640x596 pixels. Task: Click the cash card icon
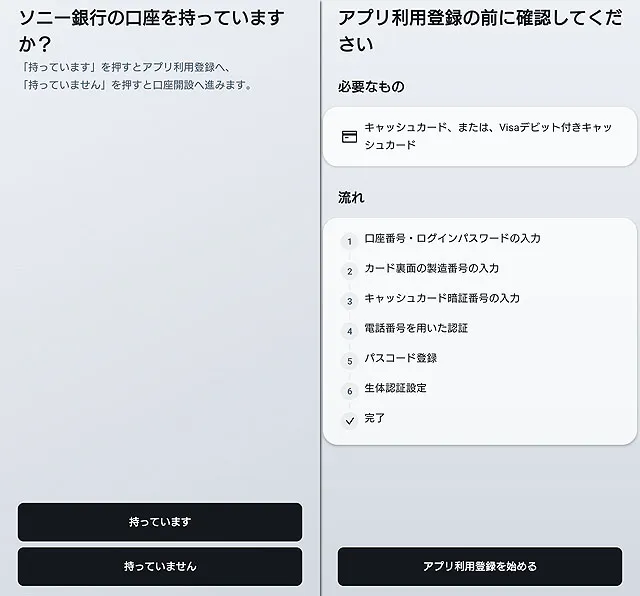pyautogui.click(x=349, y=136)
